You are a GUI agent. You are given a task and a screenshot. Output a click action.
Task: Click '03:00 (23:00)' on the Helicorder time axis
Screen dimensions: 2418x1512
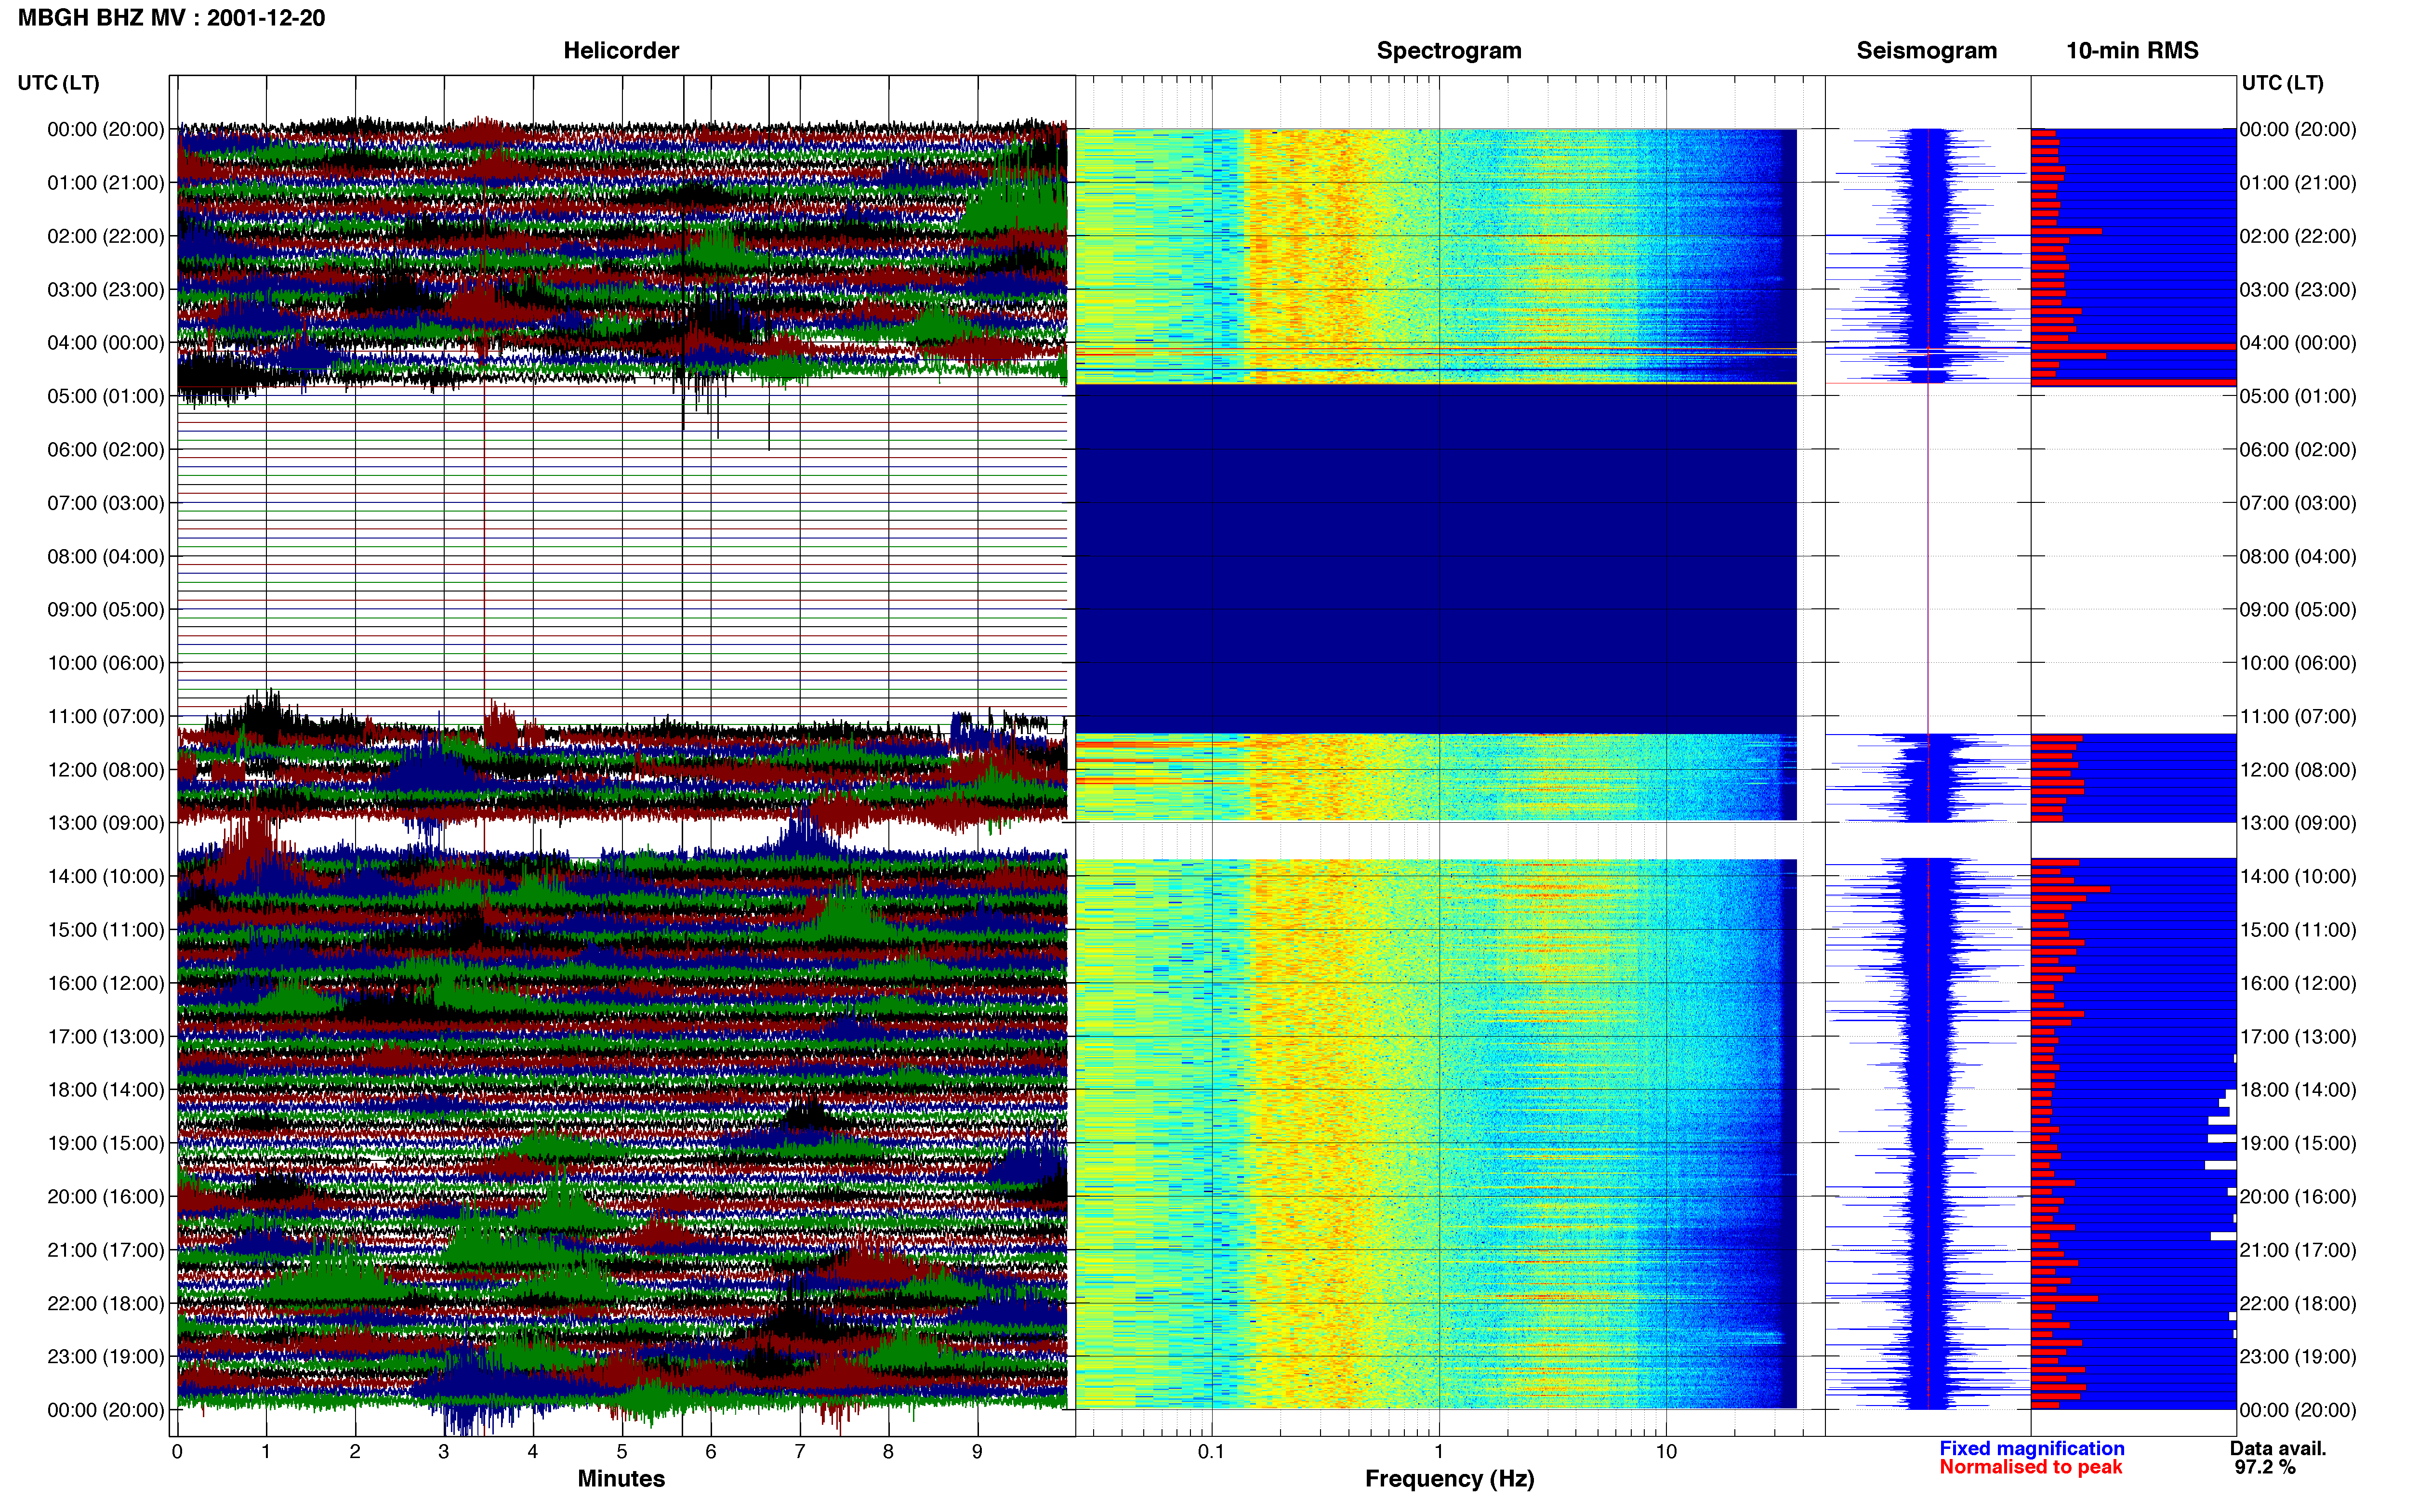click(x=105, y=290)
